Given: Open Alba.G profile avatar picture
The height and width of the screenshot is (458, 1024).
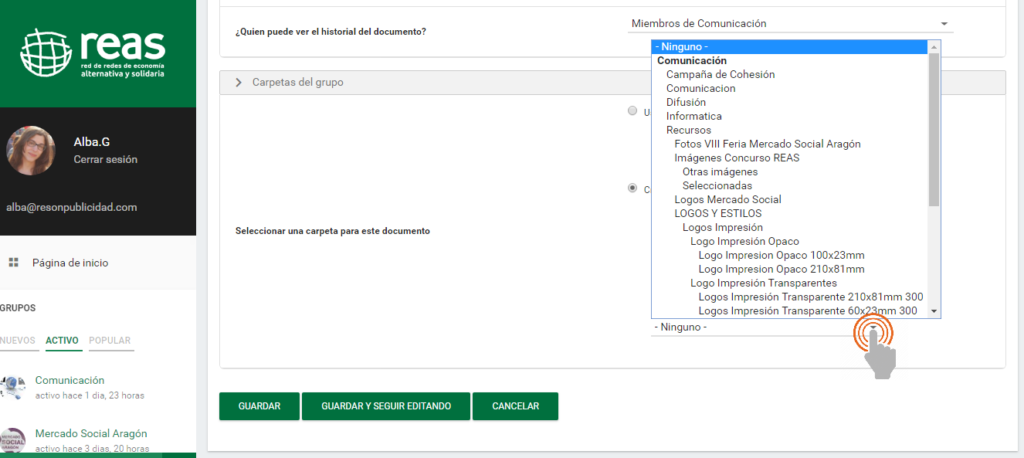Looking at the screenshot, I should pyautogui.click(x=31, y=150).
